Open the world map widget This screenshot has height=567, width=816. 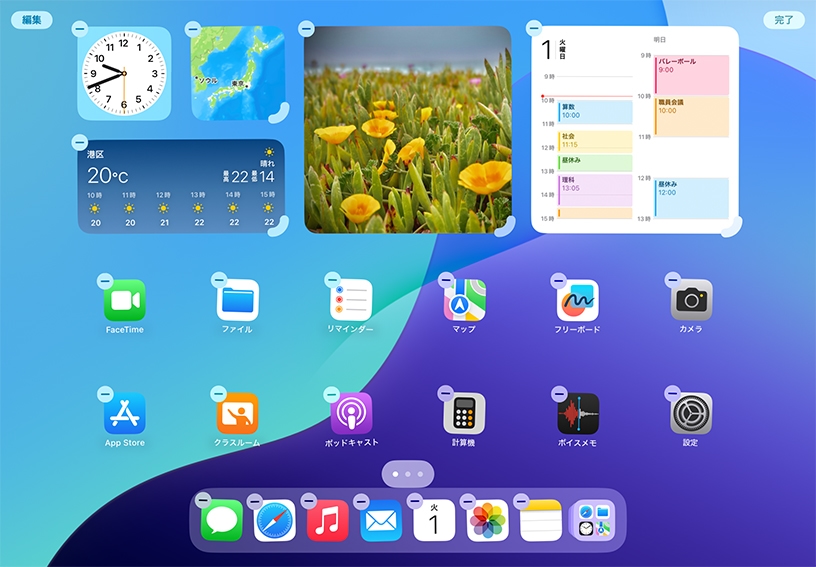238,73
